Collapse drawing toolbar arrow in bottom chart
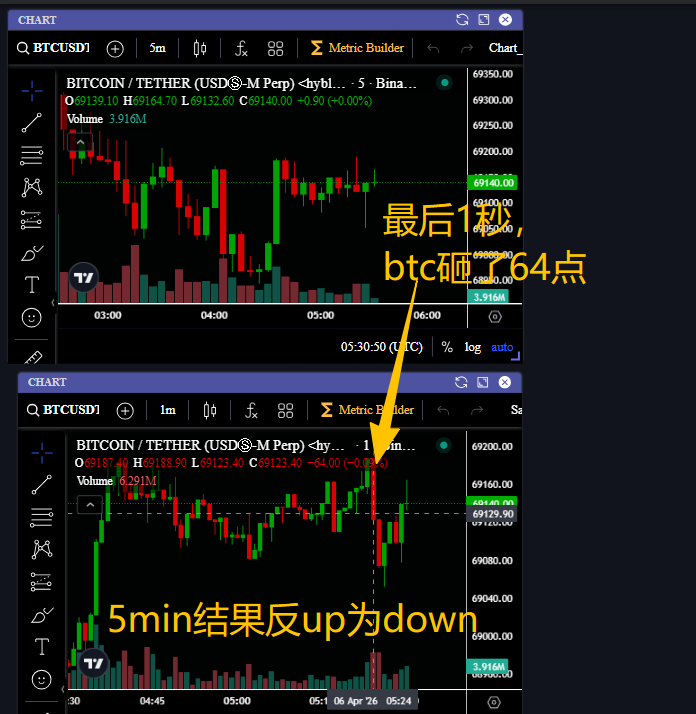 (63, 689)
